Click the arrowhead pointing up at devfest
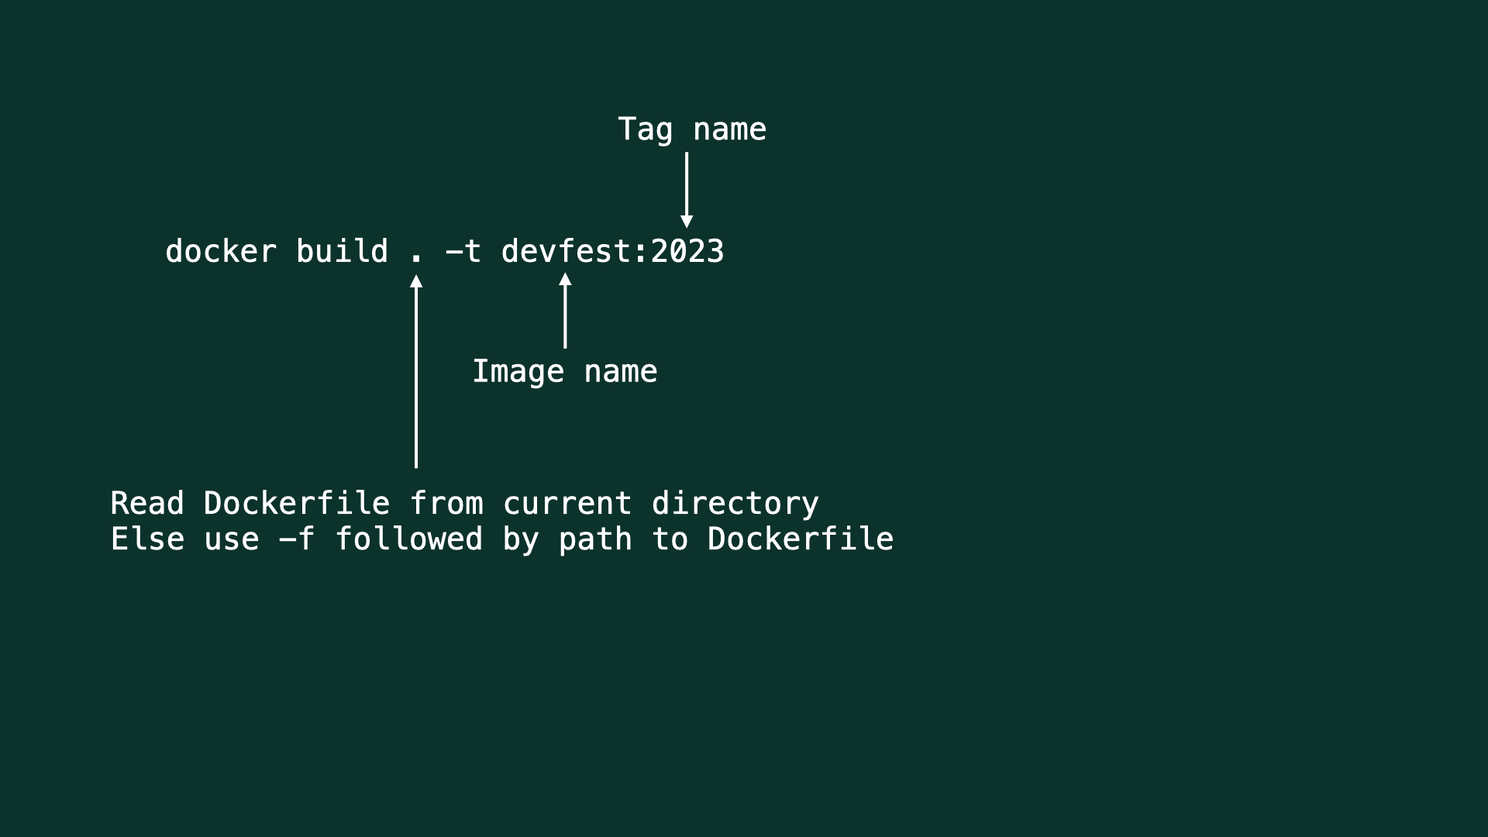 tap(565, 279)
